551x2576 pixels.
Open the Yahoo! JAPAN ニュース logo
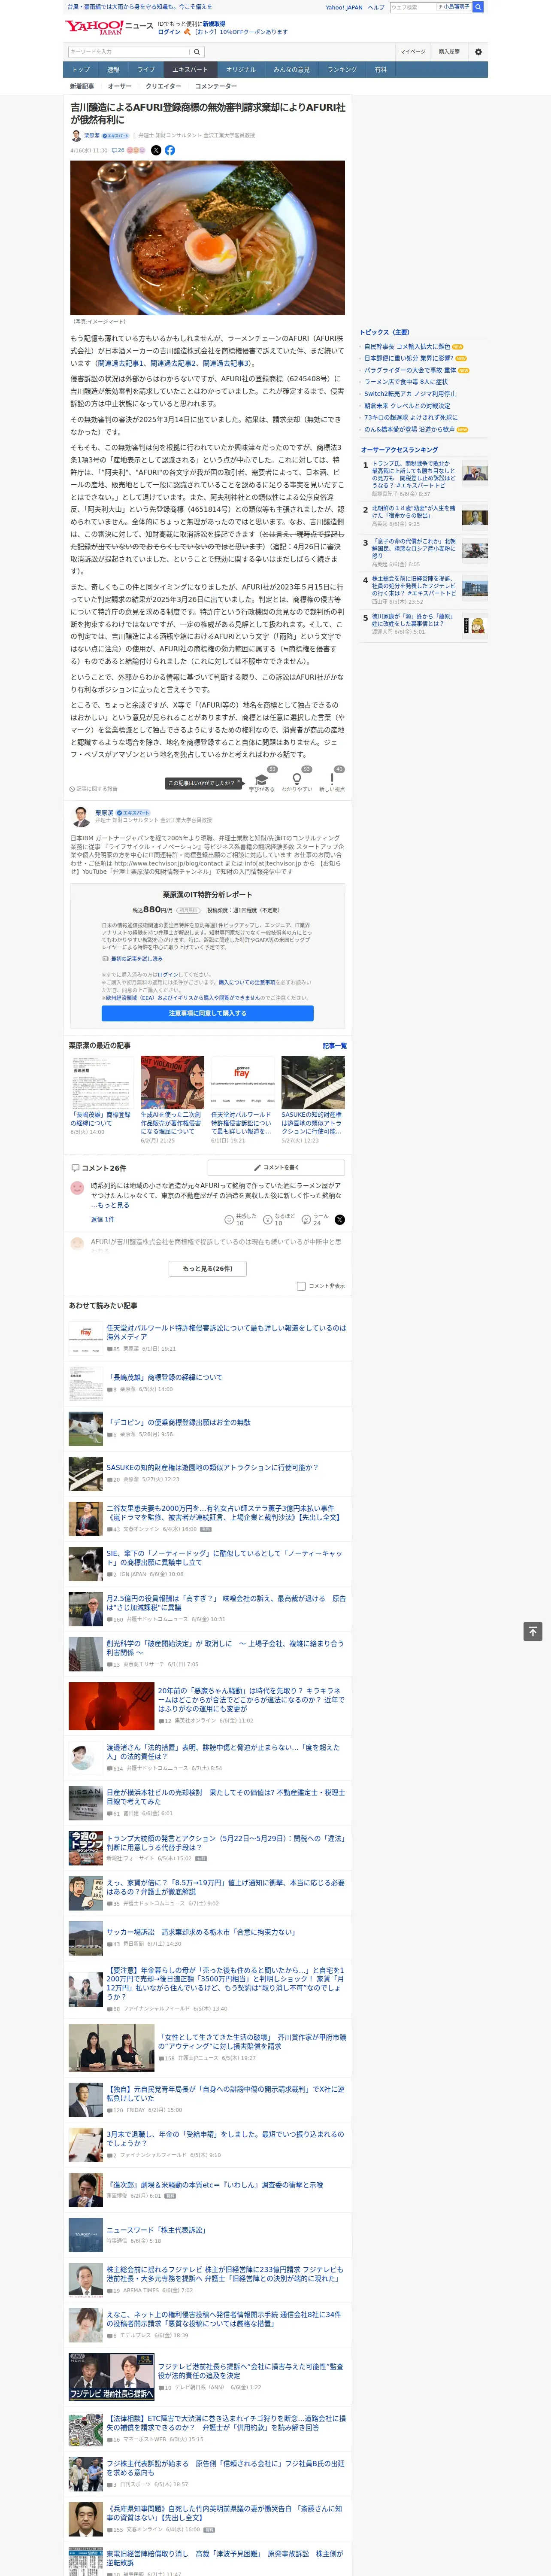coord(109,27)
